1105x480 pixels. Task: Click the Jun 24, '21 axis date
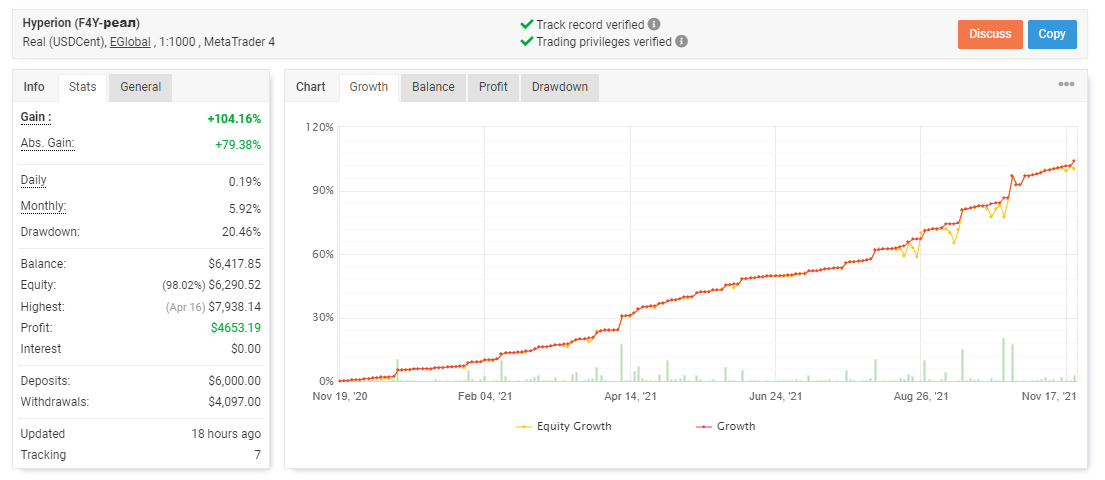[775, 397]
